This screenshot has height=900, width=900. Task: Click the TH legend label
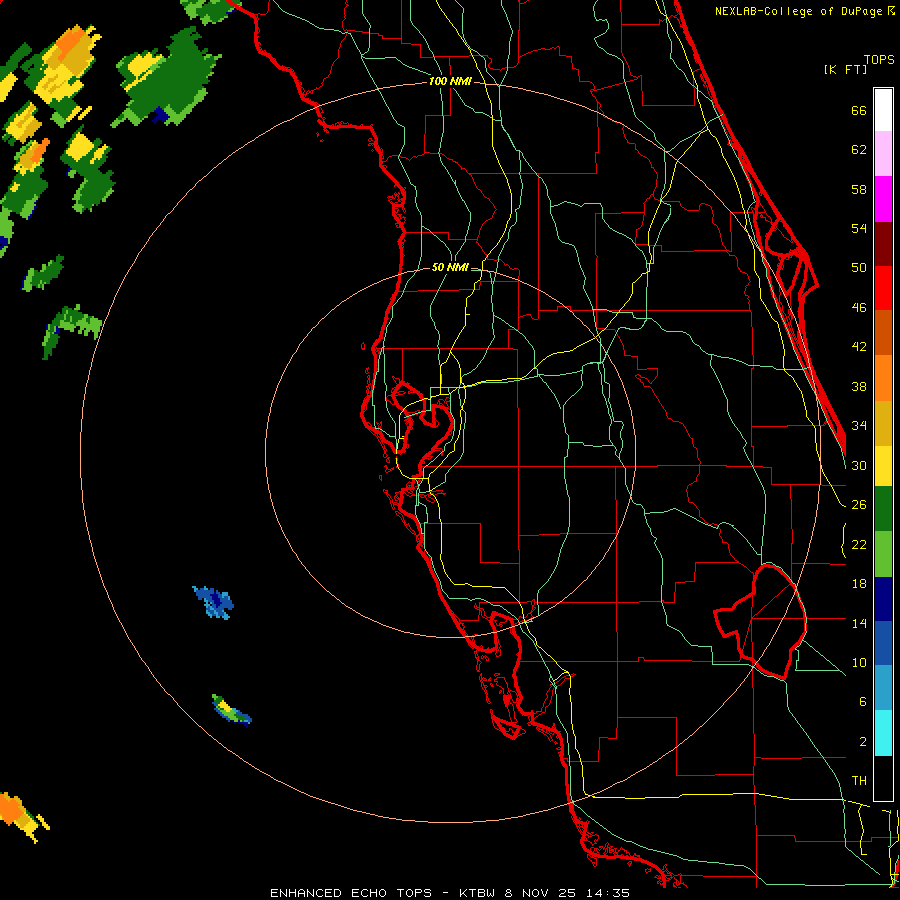click(859, 781)
